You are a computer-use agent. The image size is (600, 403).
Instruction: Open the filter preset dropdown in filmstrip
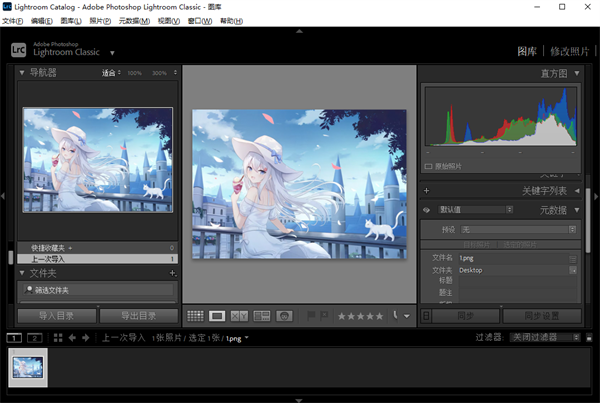pyautogui.click(x=543, y=338)
